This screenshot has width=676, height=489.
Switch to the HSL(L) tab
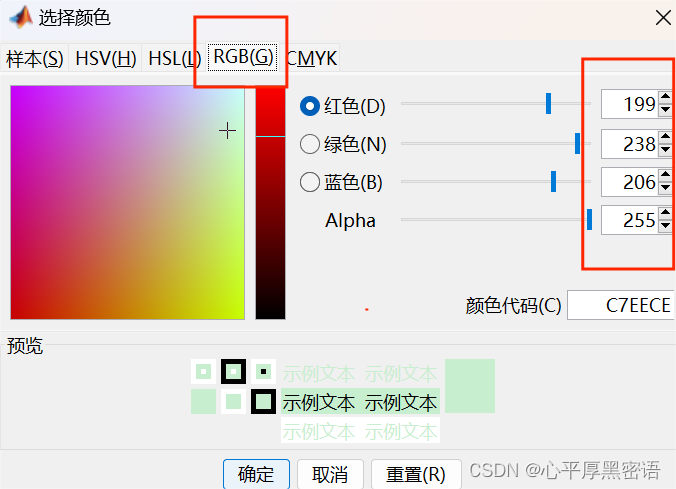tap(174, 58)
